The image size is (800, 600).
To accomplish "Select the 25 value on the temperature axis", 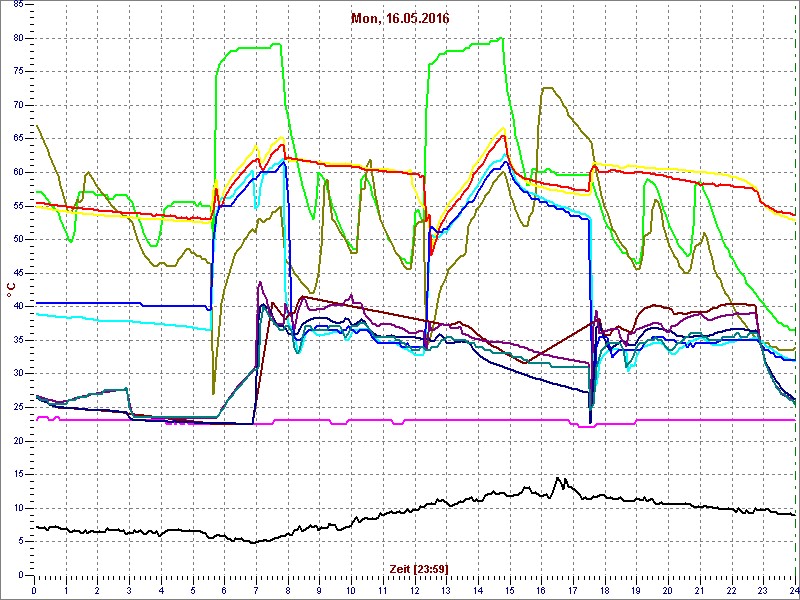I will click(18, 408).
